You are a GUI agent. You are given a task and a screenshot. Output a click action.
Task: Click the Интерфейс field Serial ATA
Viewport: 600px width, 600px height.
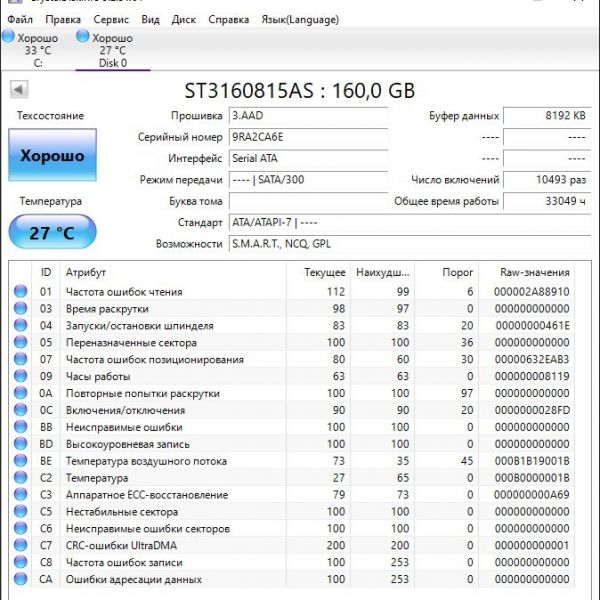pyautogui.click(x=308, y=158)
